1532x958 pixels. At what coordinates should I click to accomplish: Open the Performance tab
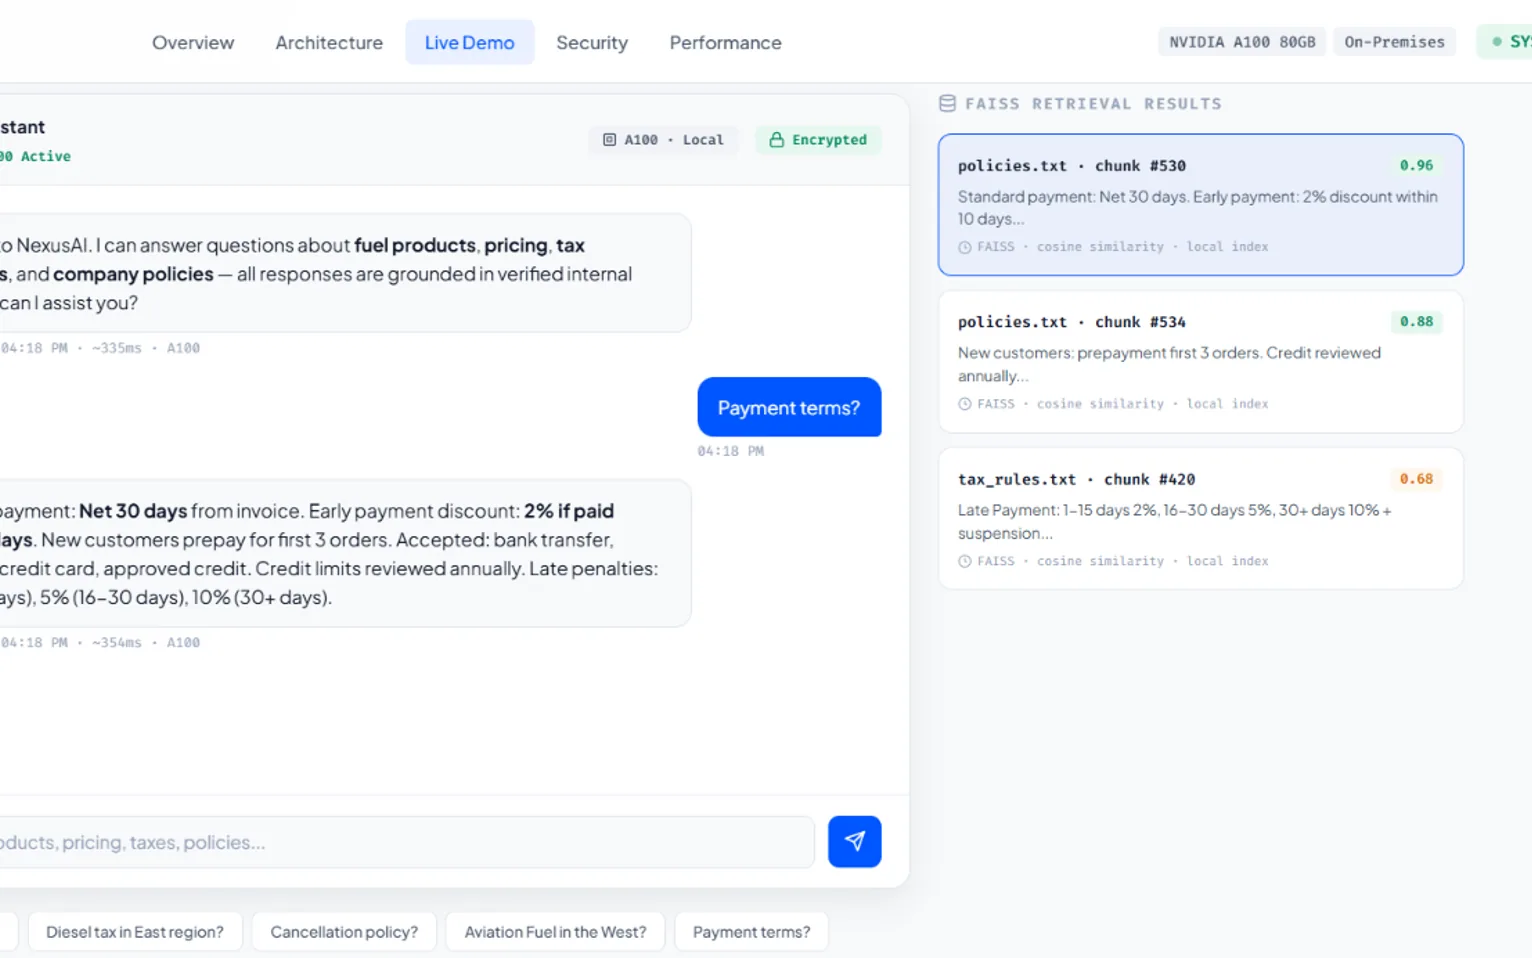725,42
